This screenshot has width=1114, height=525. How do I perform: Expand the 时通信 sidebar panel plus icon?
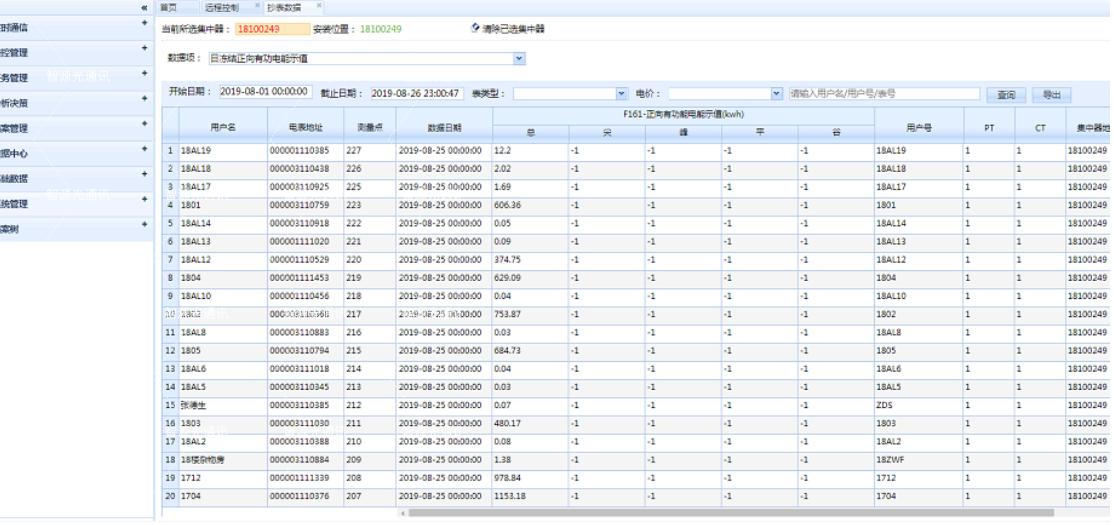144,23
